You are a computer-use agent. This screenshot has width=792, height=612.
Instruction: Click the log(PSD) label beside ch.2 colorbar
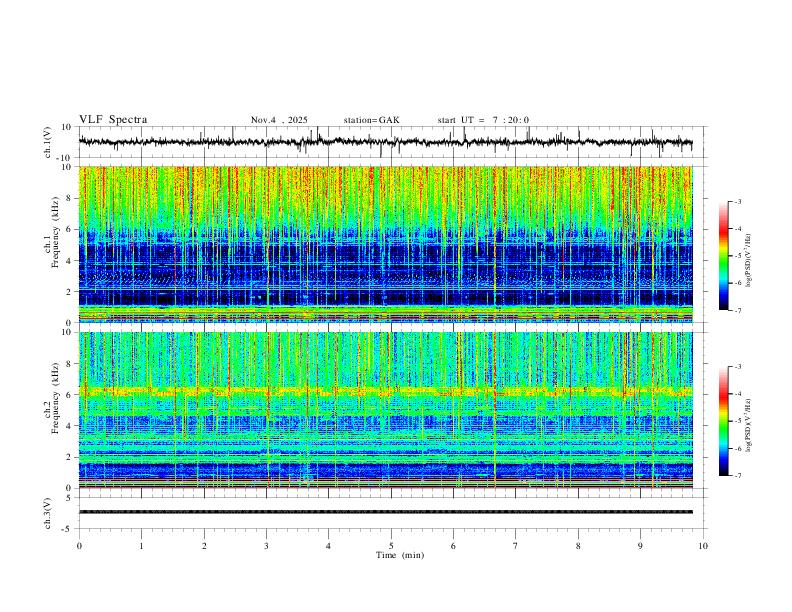click(x=749, y=426)
